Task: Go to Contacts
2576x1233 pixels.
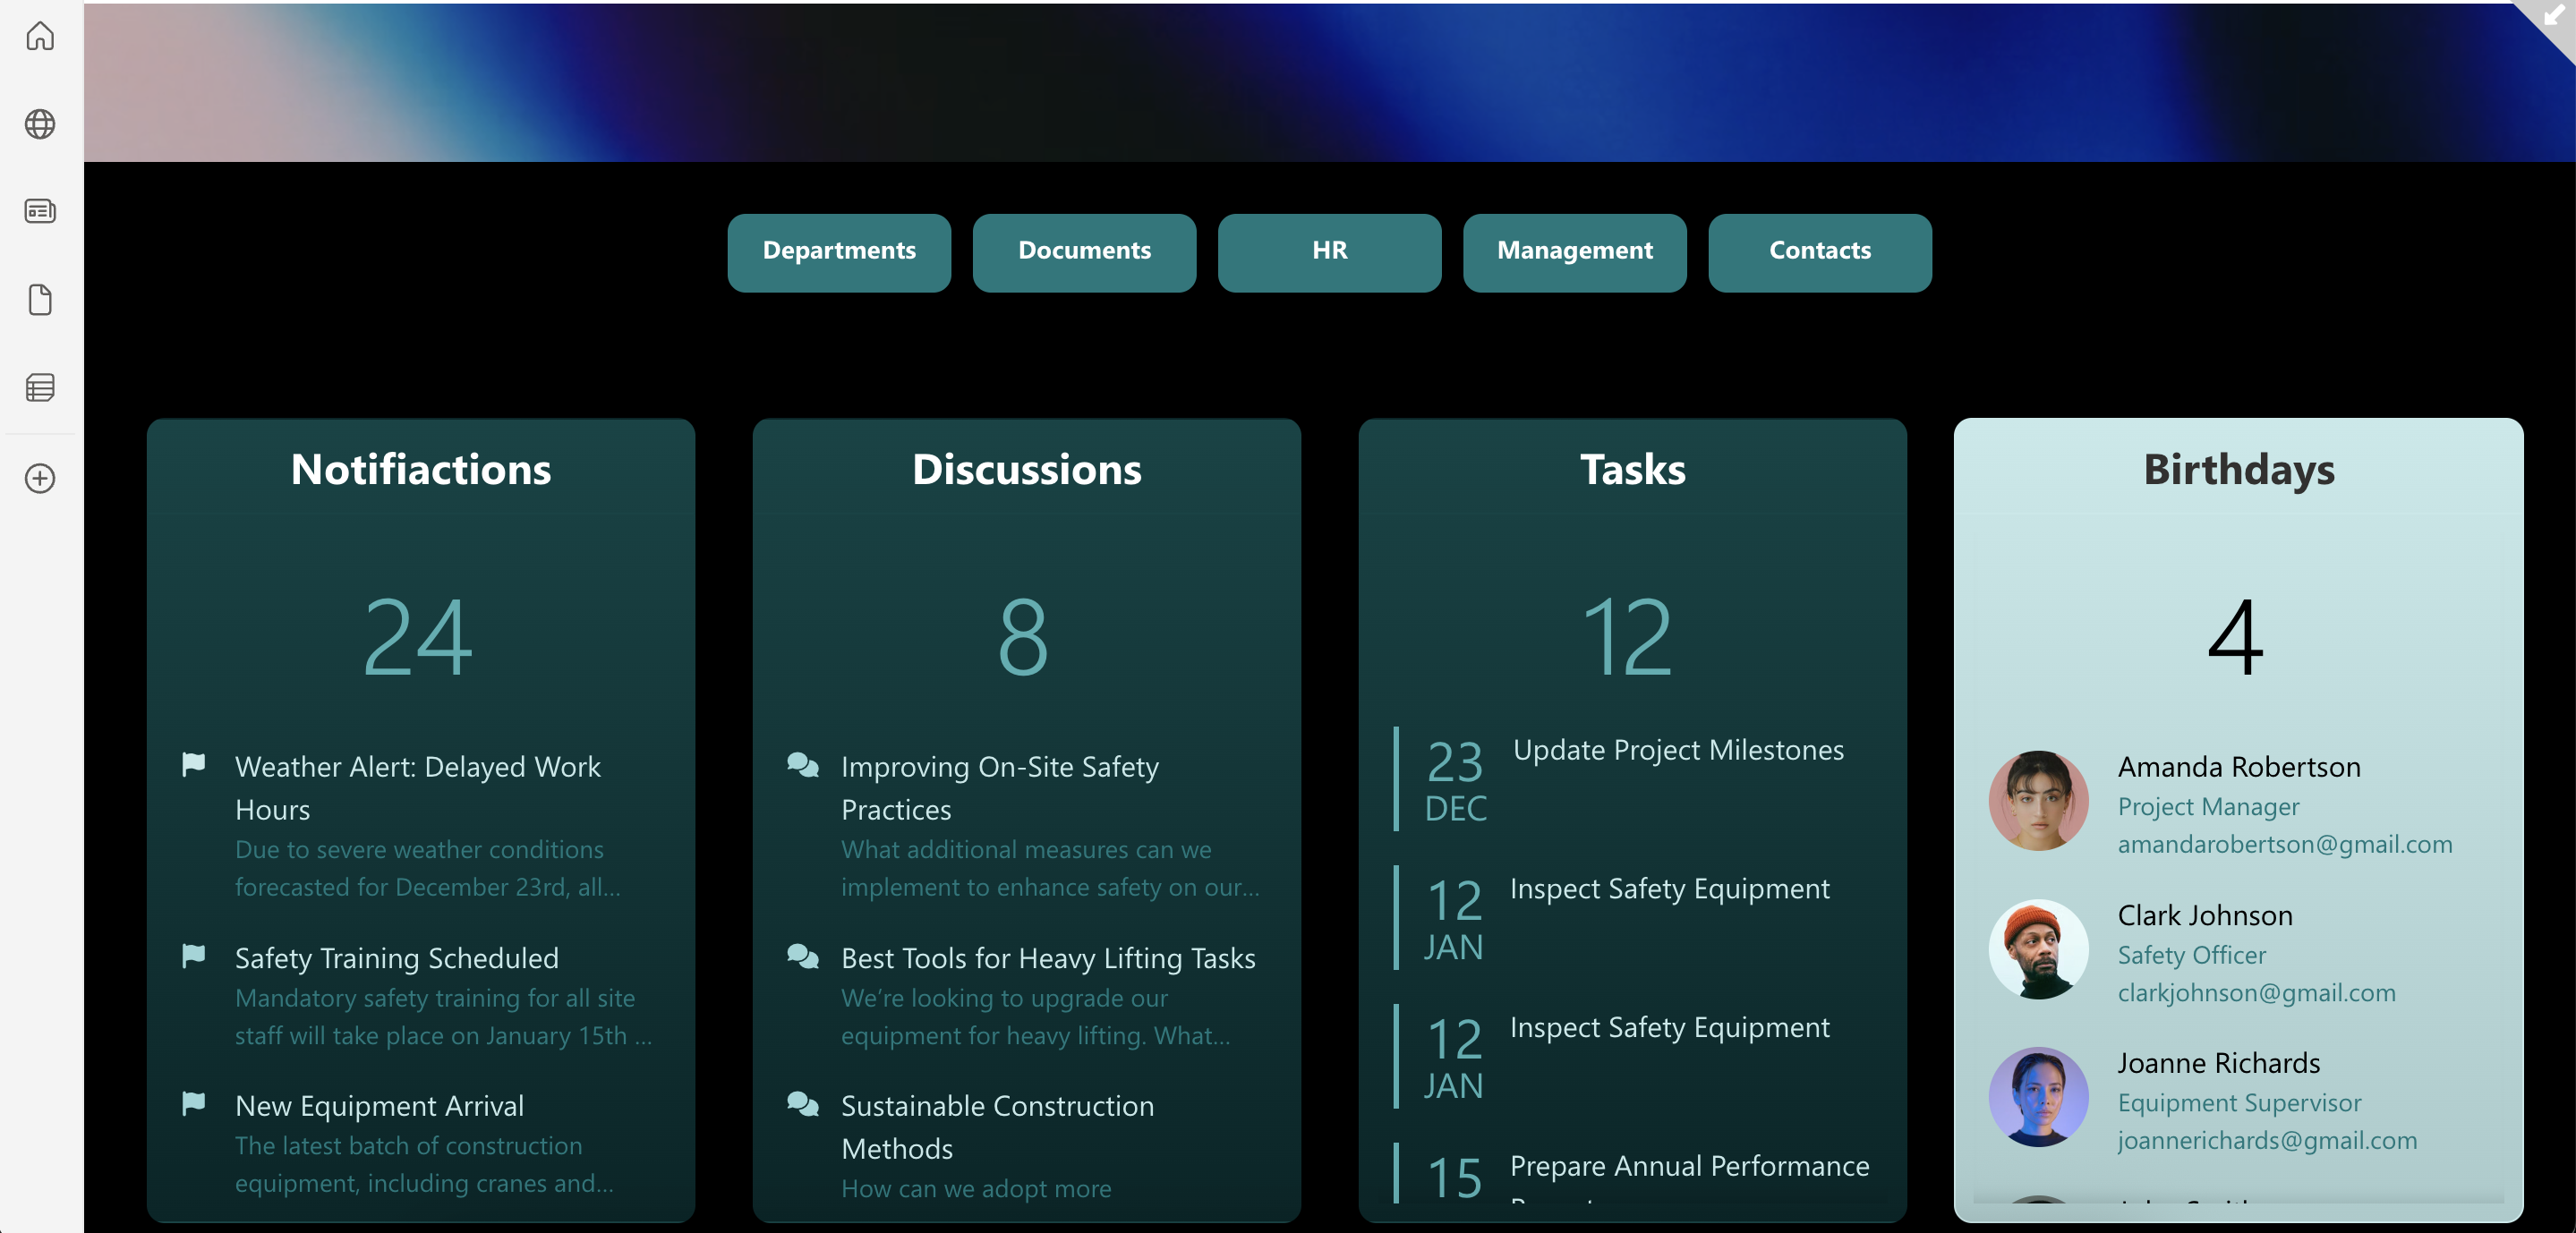Action: click(x=1819, y=251)
